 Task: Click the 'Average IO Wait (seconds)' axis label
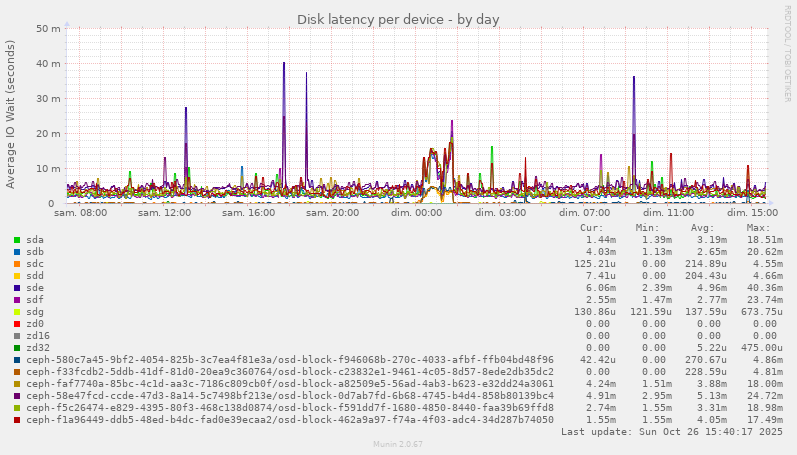tap(11, 114)
